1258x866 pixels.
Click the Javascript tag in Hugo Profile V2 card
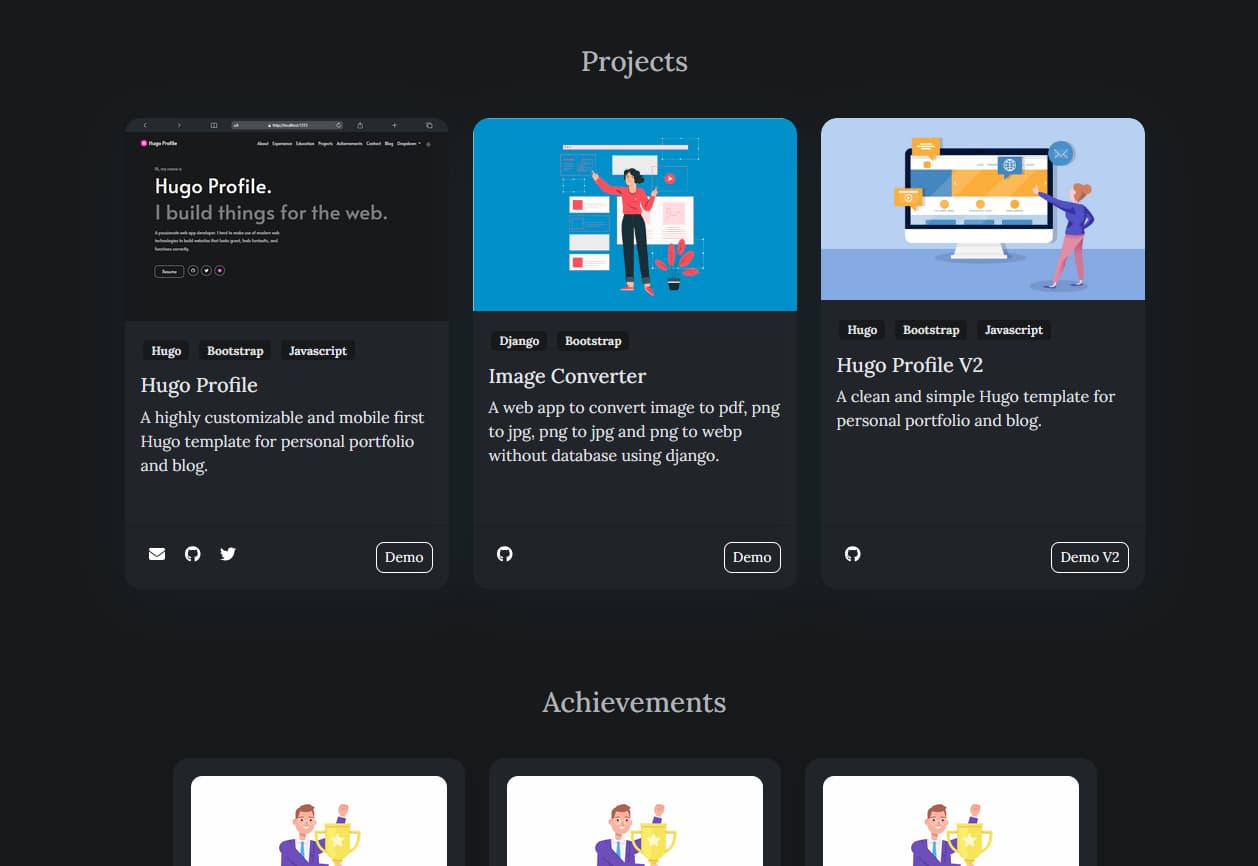coord(1013,330)
